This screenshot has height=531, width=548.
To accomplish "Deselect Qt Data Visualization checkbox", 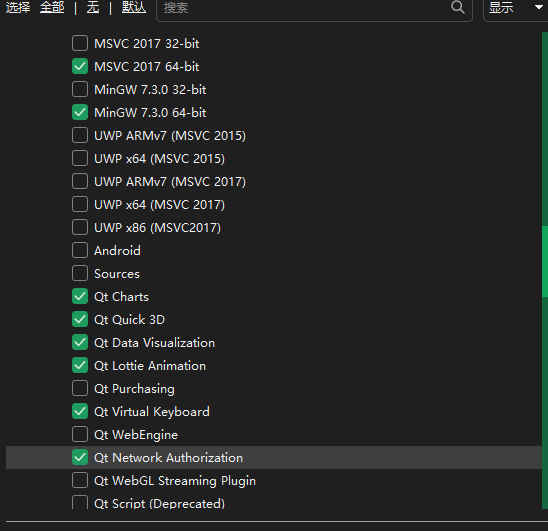I will click(x=80, y=343).
